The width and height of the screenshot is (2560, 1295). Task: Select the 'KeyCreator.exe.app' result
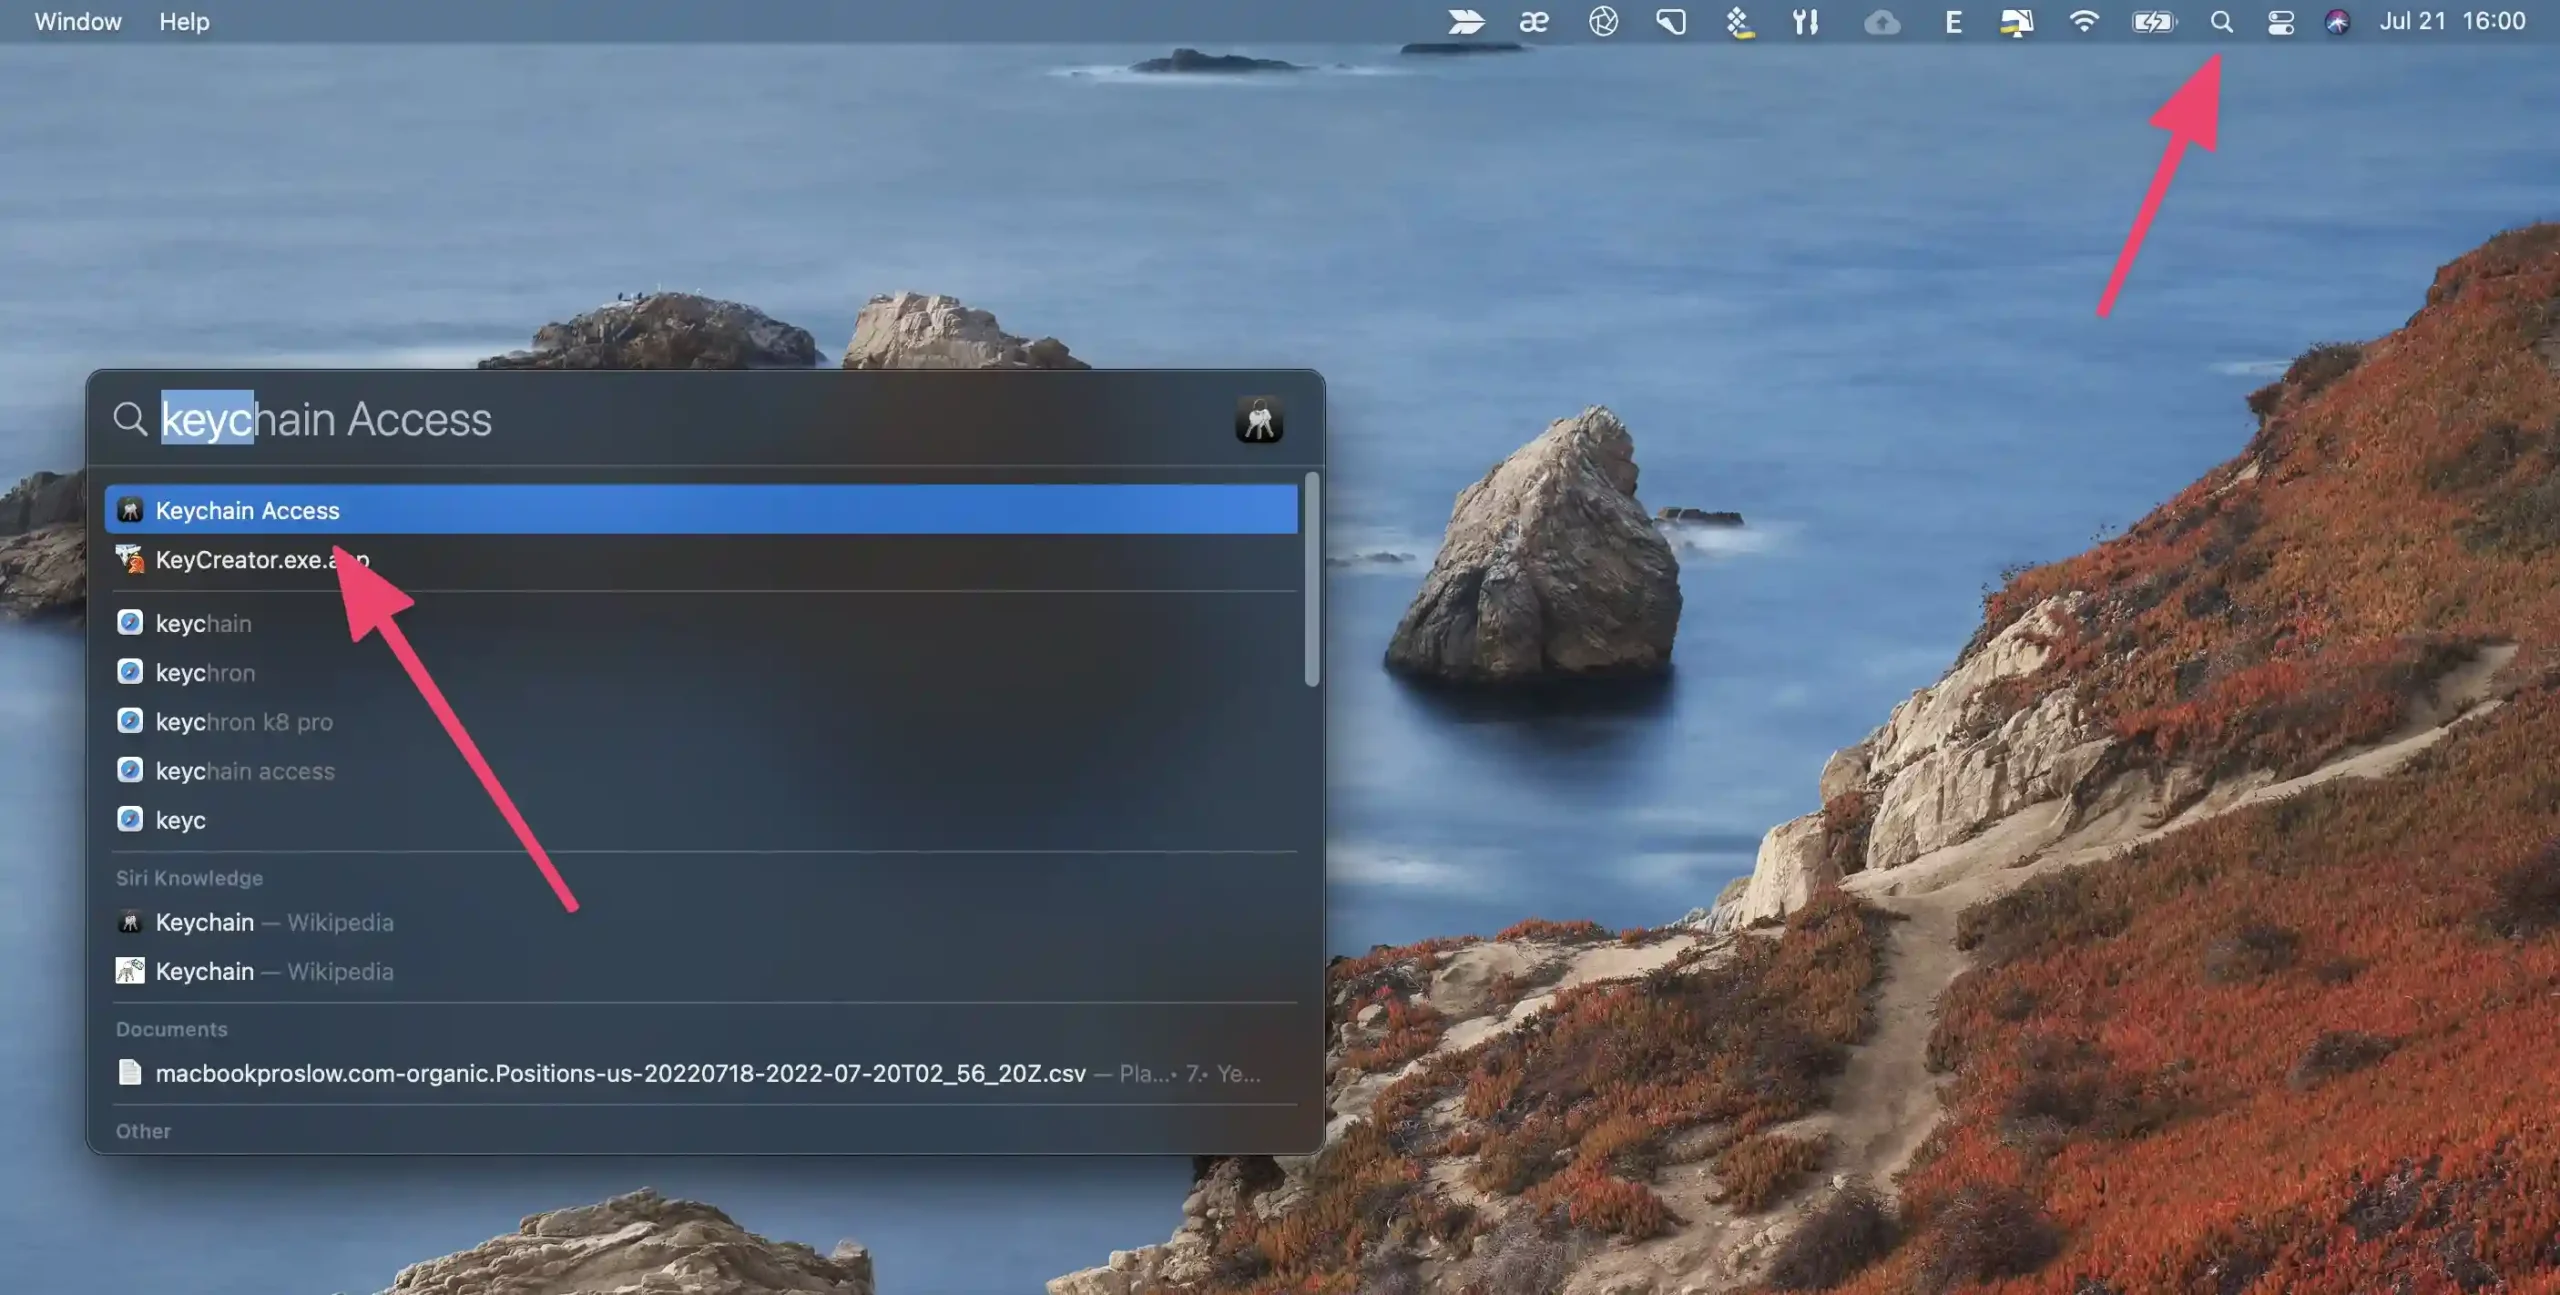(x=701, y=559)
